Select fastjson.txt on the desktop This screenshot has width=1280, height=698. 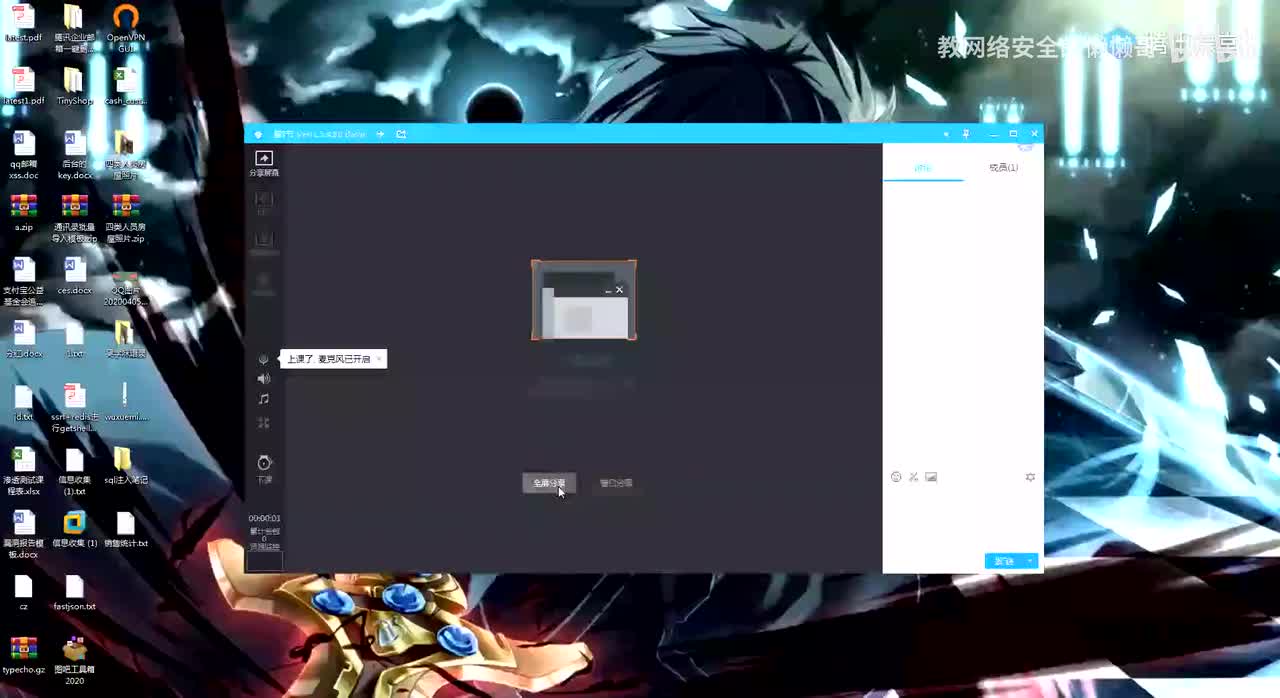tap(74, 592)
